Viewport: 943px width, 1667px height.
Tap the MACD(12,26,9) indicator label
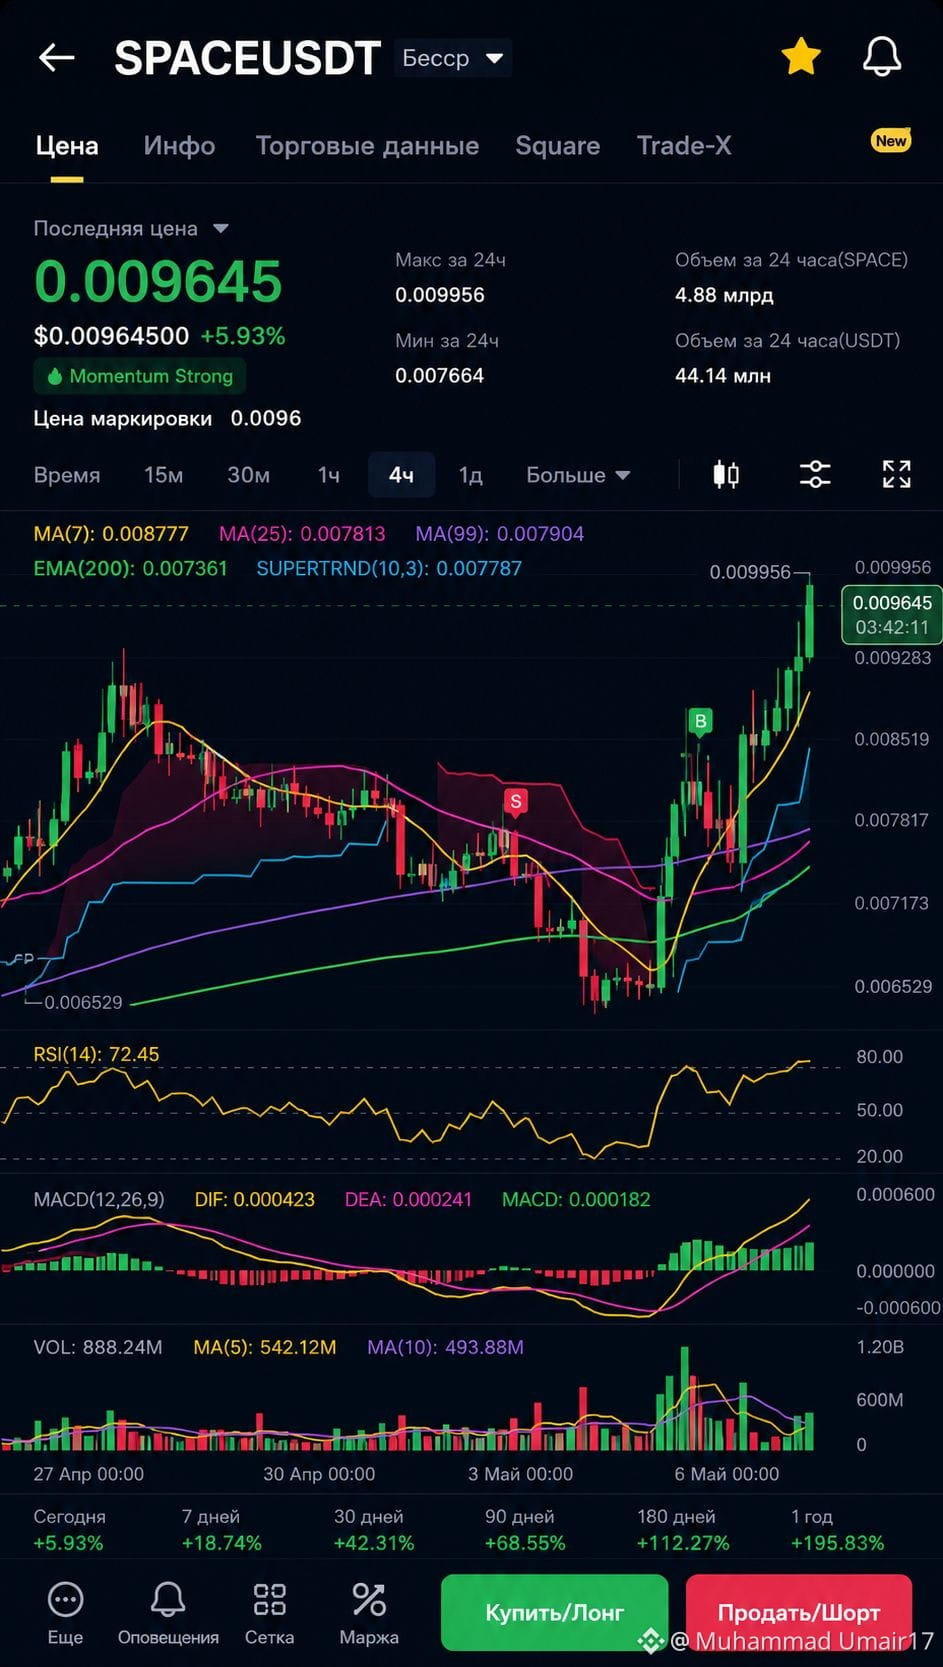click(99, 1199)
